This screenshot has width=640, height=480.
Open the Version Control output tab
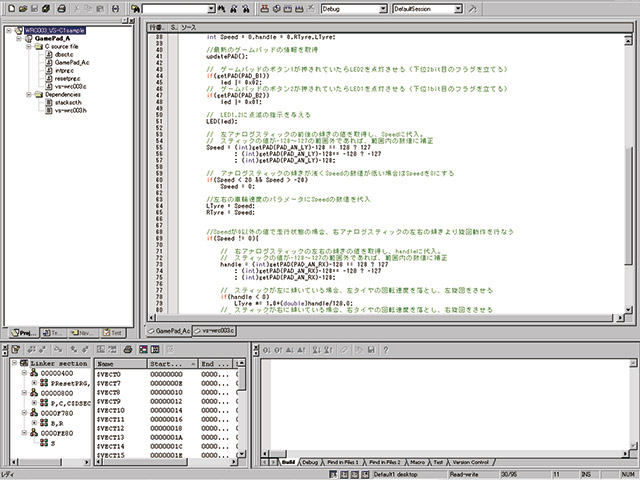tap(470, 462)
